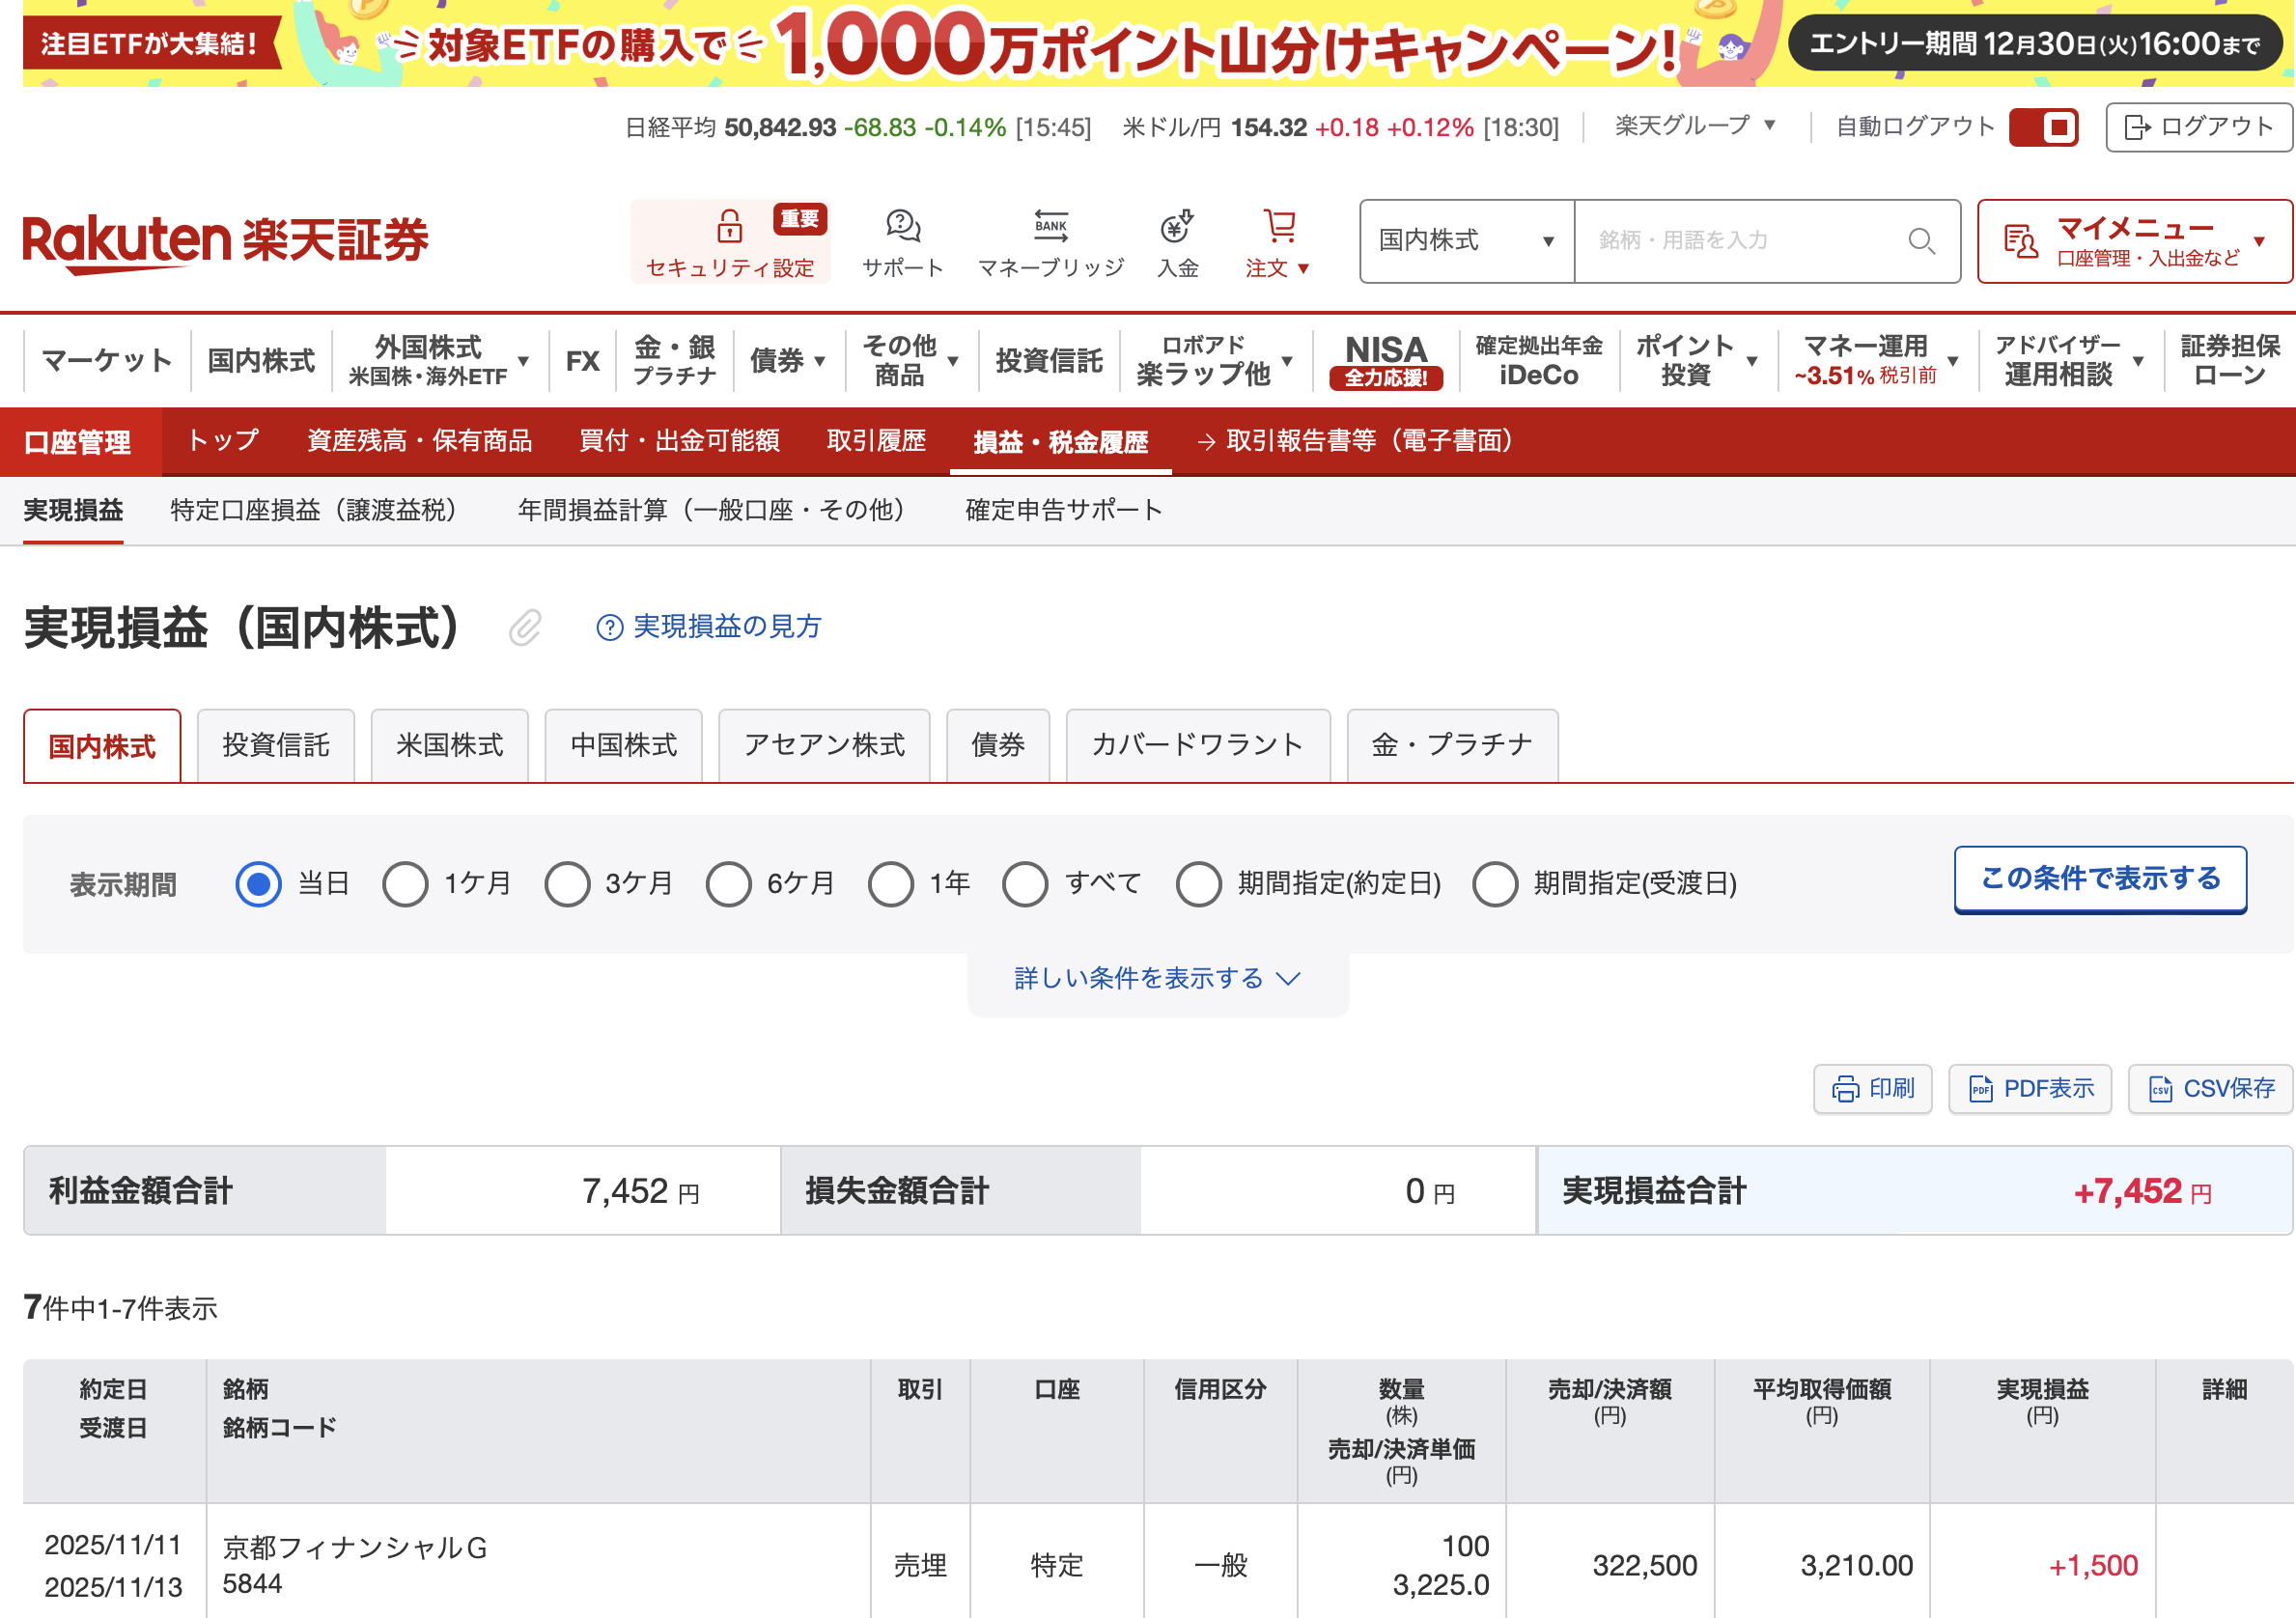
Task: Toggle the auto logout switch
Action: [x=2043, y=127]
